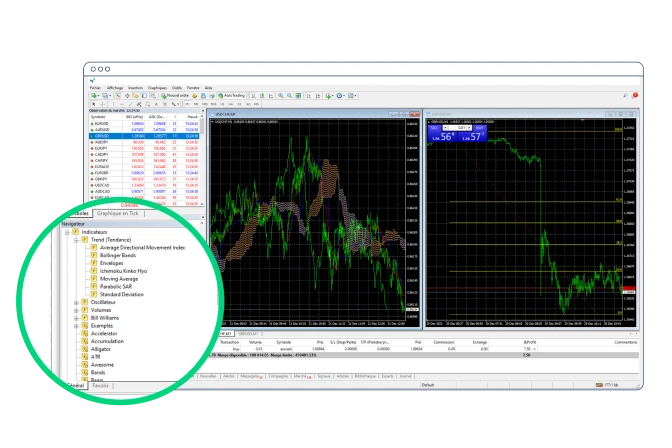The image size is (672, 448).
Task: Toggle the Data Window crosshair icon
Action: [127, 96]
